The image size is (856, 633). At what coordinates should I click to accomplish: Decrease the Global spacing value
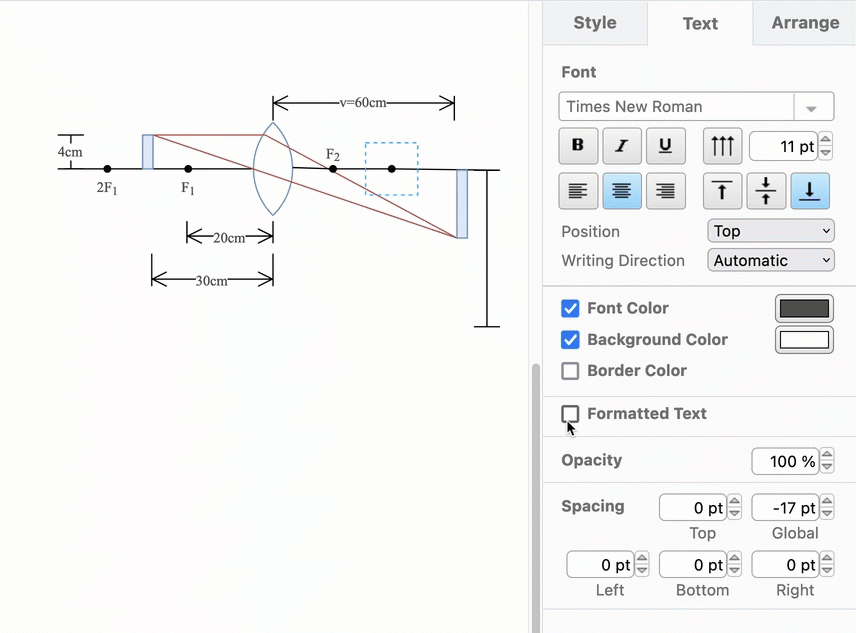click(826, 512)
